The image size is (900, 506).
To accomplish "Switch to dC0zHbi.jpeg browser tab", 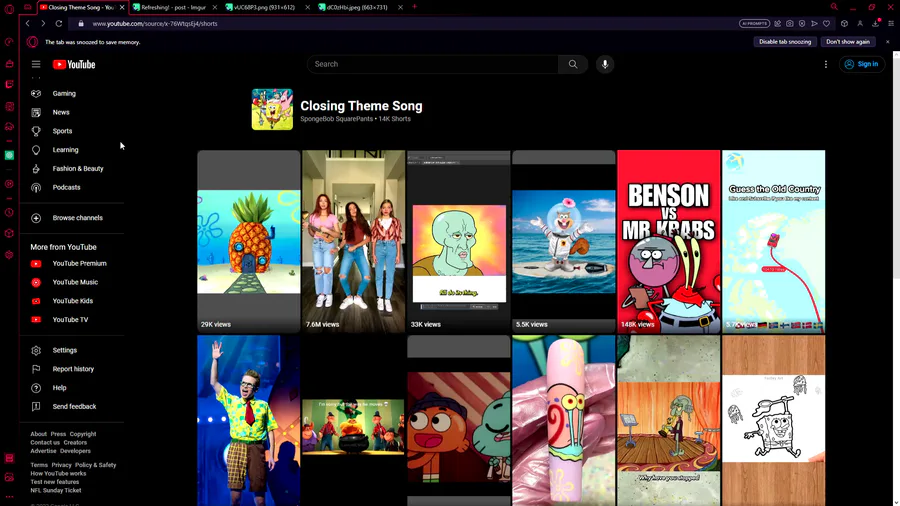I will pyautogui.click(x=359, y=7).
